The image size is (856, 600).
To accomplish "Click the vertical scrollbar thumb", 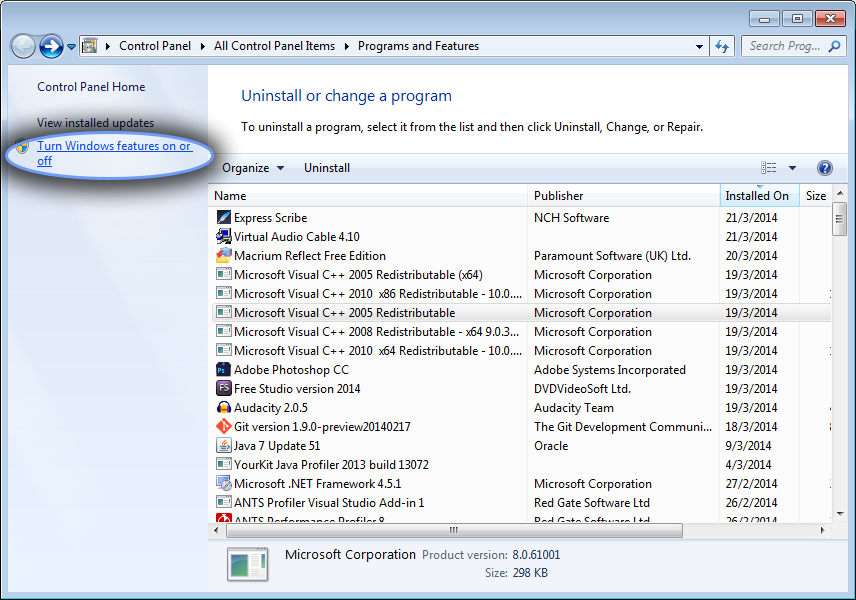I will (839, 219).
